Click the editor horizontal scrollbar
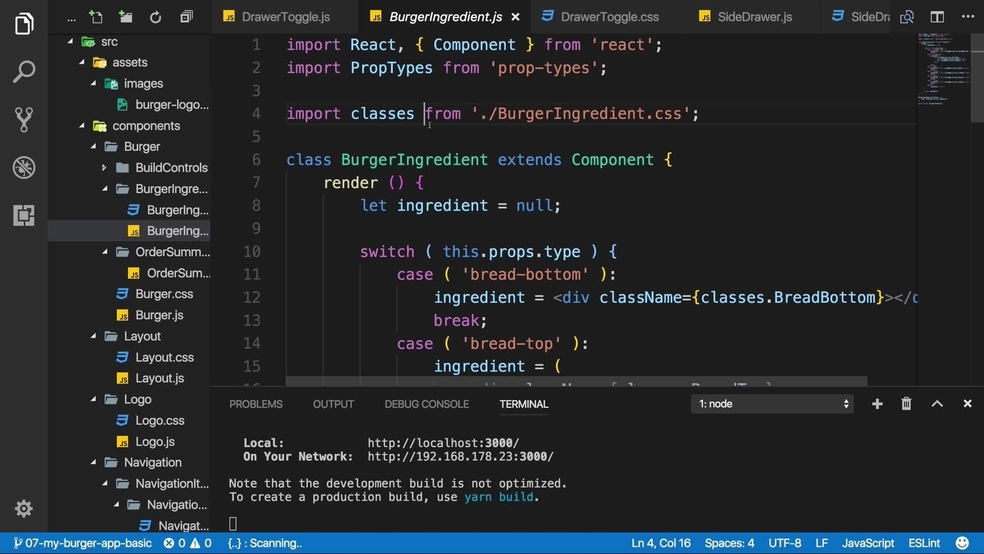Viewport: 984px width, 554px height. [576, 382]
